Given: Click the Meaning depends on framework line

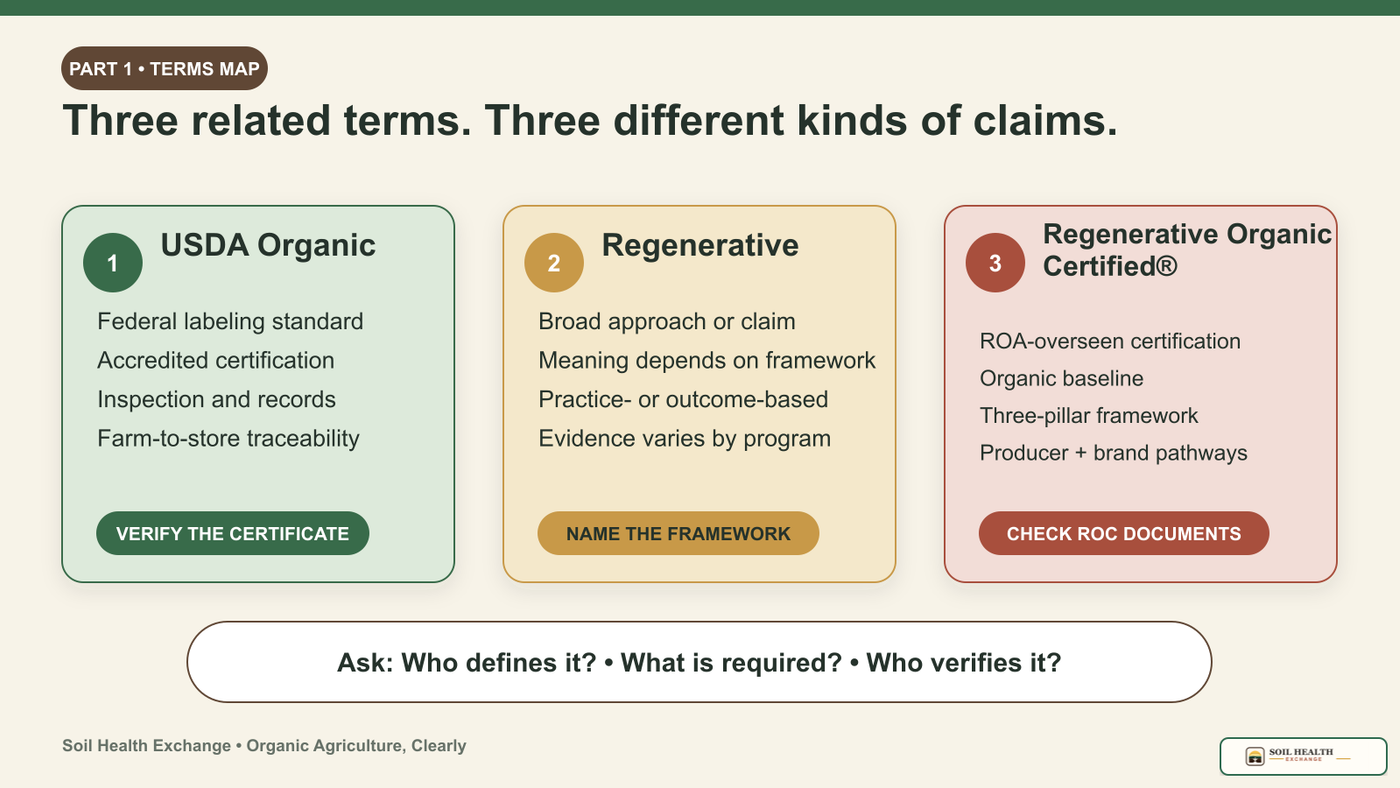Looking at the screenshot, I should [707, 360].
